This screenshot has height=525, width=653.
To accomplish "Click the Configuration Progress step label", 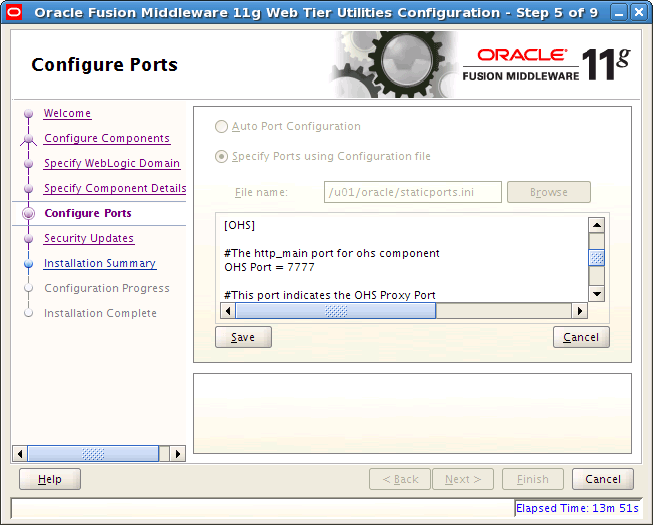I will 107,288.
